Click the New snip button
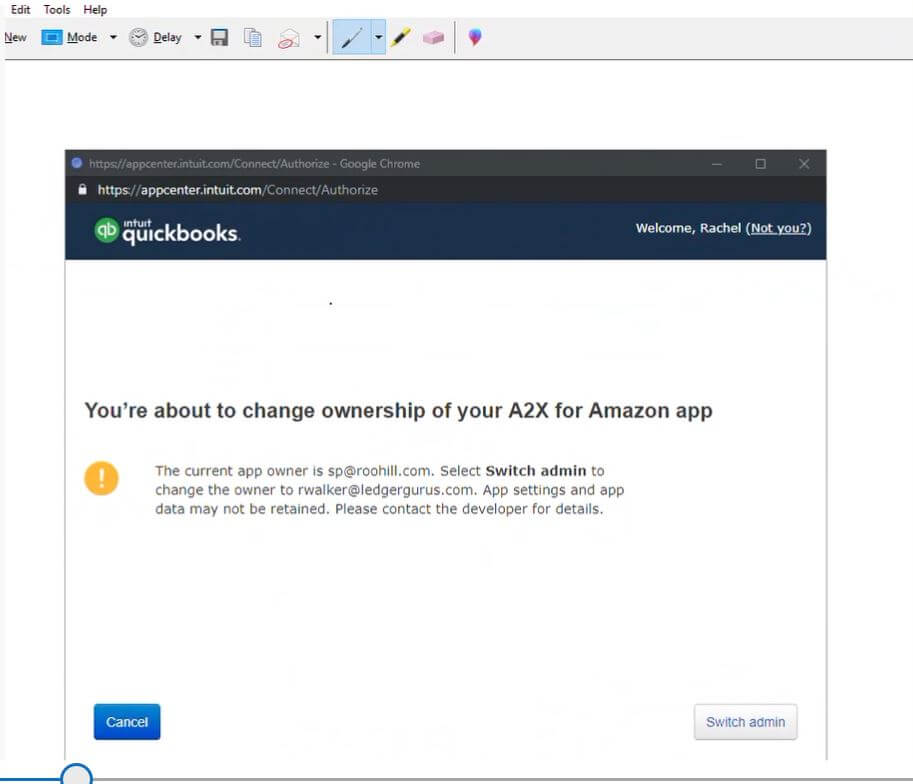Image resolution: width=913 pixels, height=784 pixels. tap(15, 37)
